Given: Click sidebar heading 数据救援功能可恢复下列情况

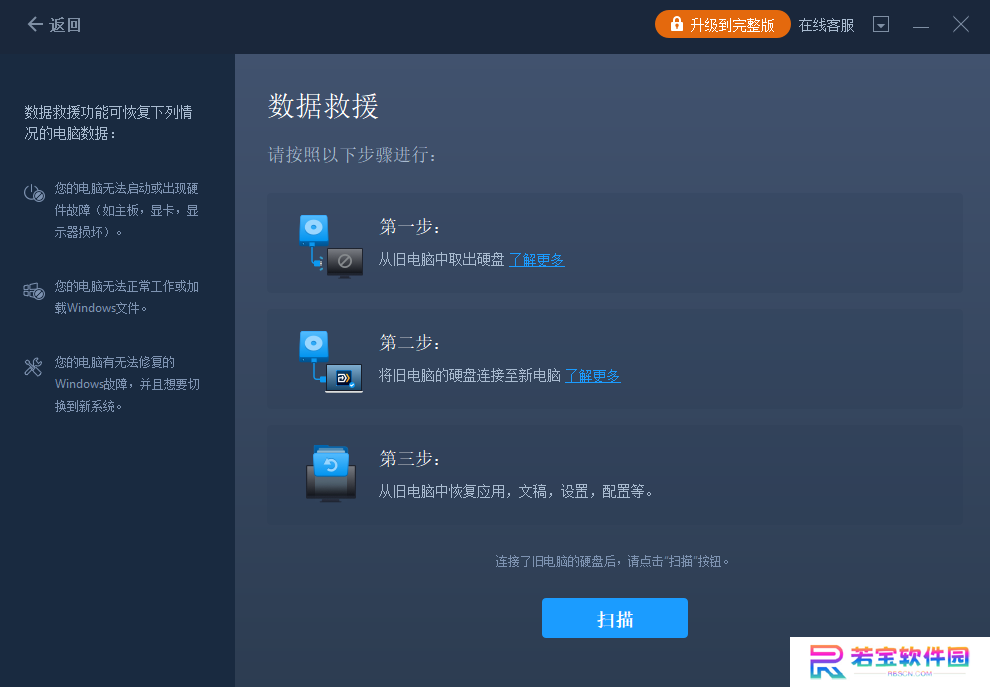Looking at the screenshot, I should pyautogui.click(x=108, y=122).
